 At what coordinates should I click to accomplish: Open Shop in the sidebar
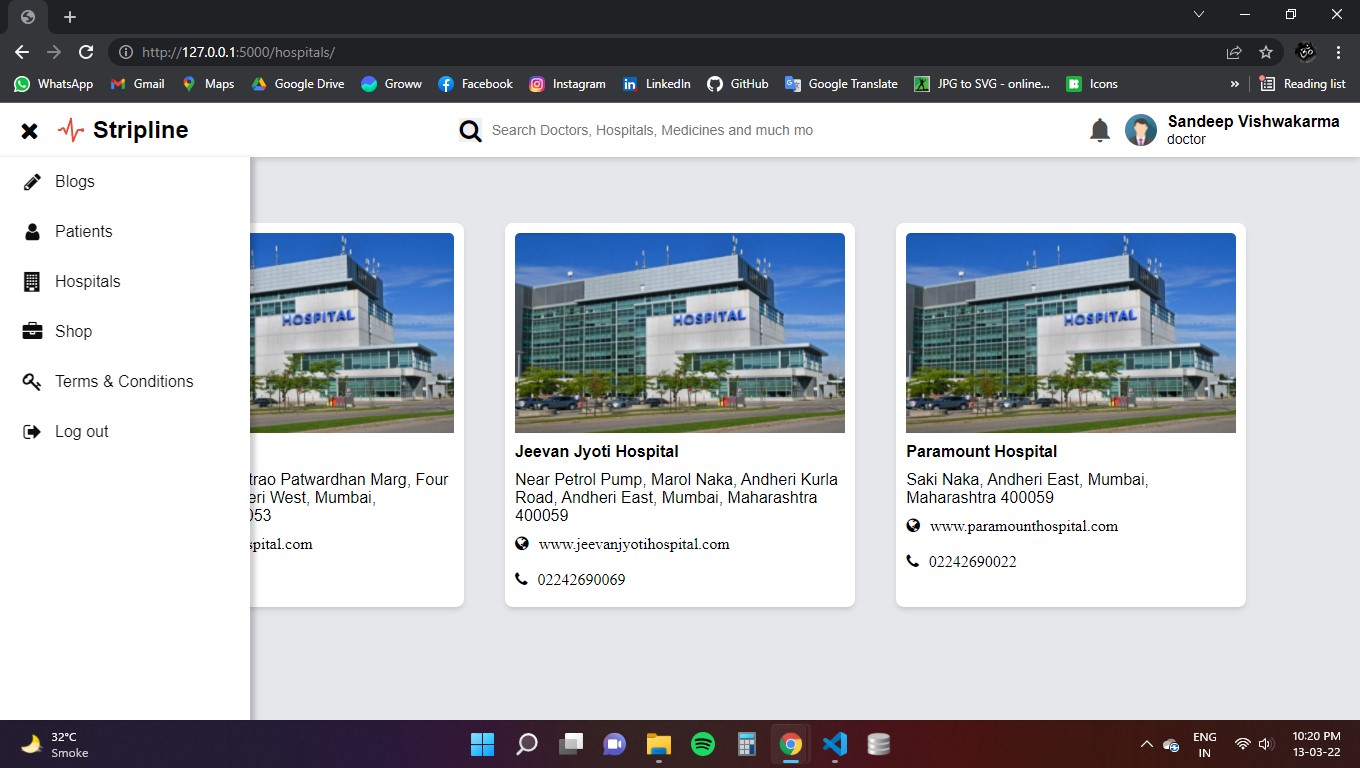click(x=74, y=331)
